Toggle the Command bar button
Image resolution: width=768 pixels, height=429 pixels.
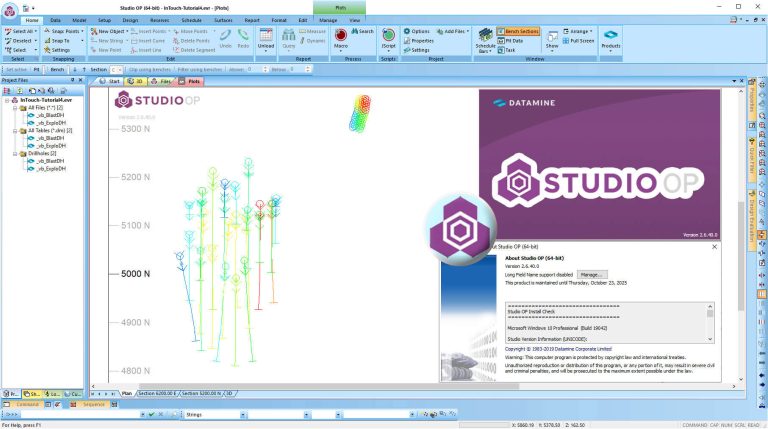tap(23, 405)
